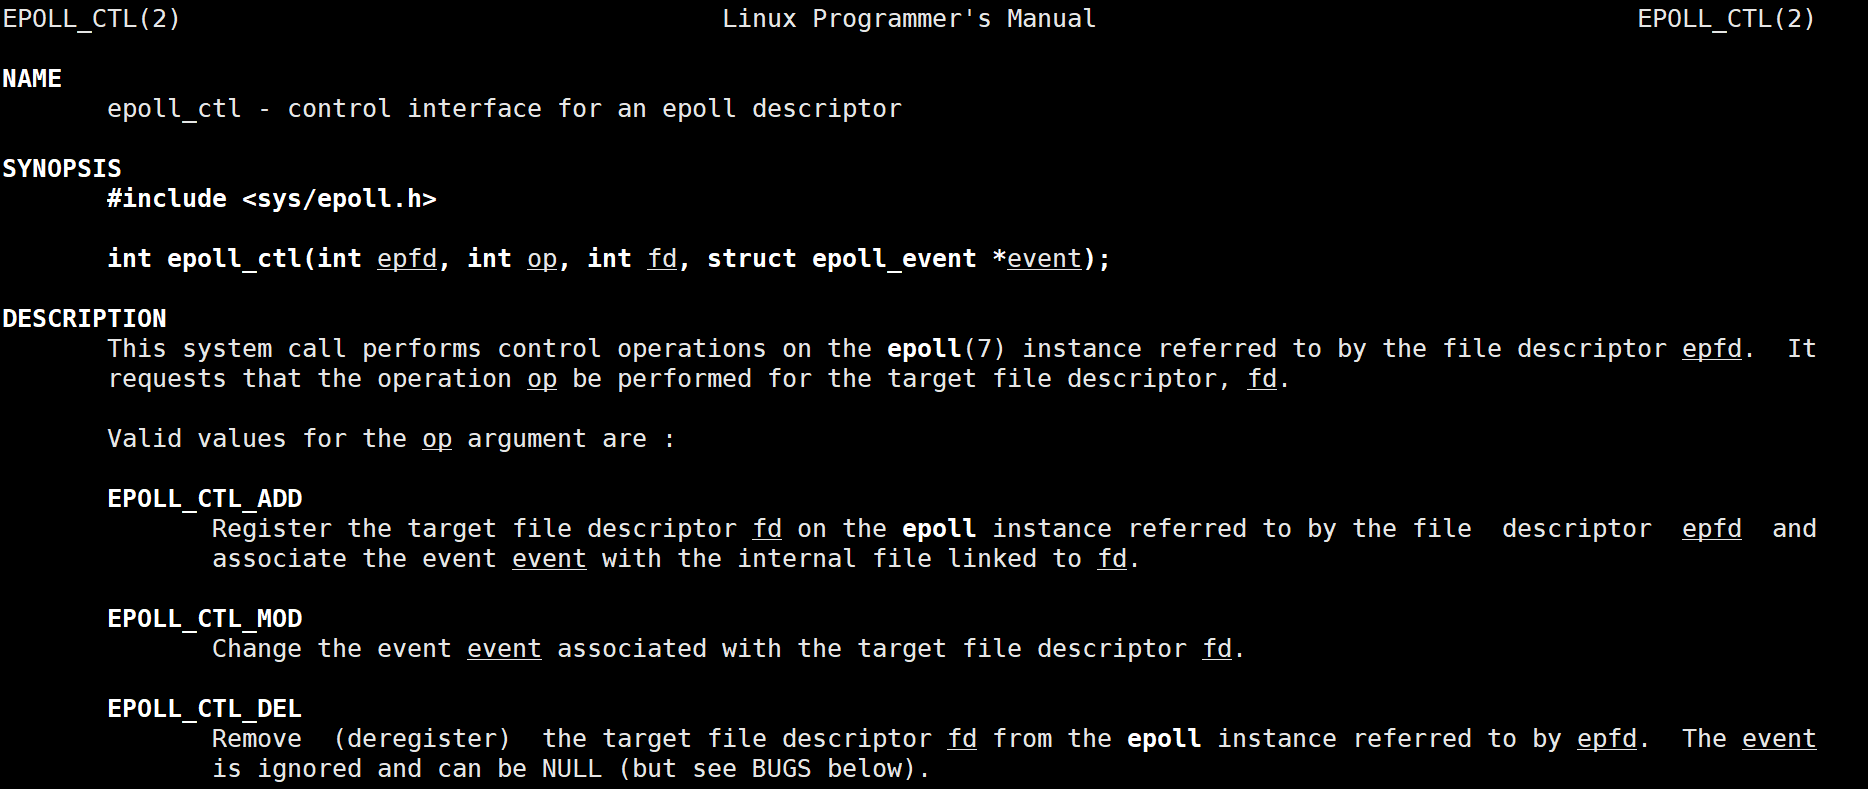Click underlined op in "Valid values" line
1868x789 pixels.
[437, 439]
